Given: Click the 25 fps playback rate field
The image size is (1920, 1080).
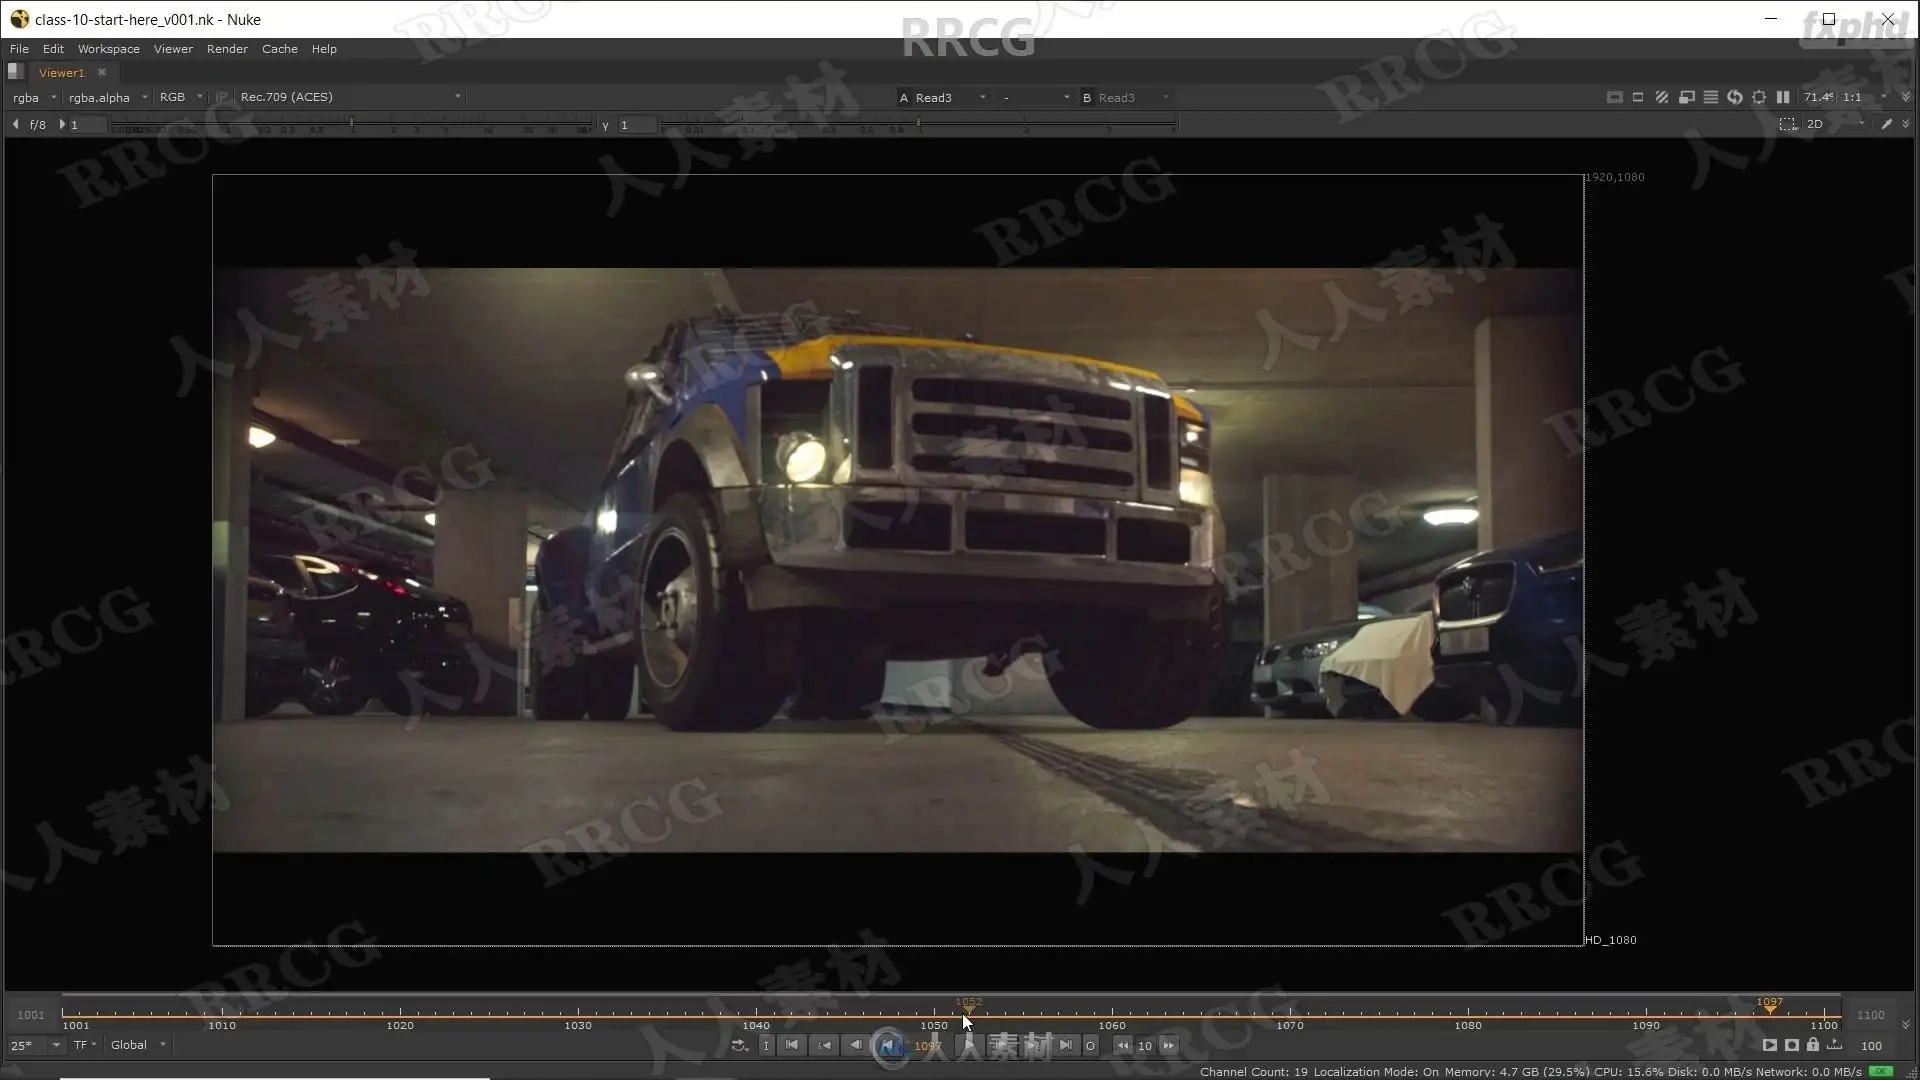Looking at the screenshot, I should pyautogui.click(x=28, y=1046).
